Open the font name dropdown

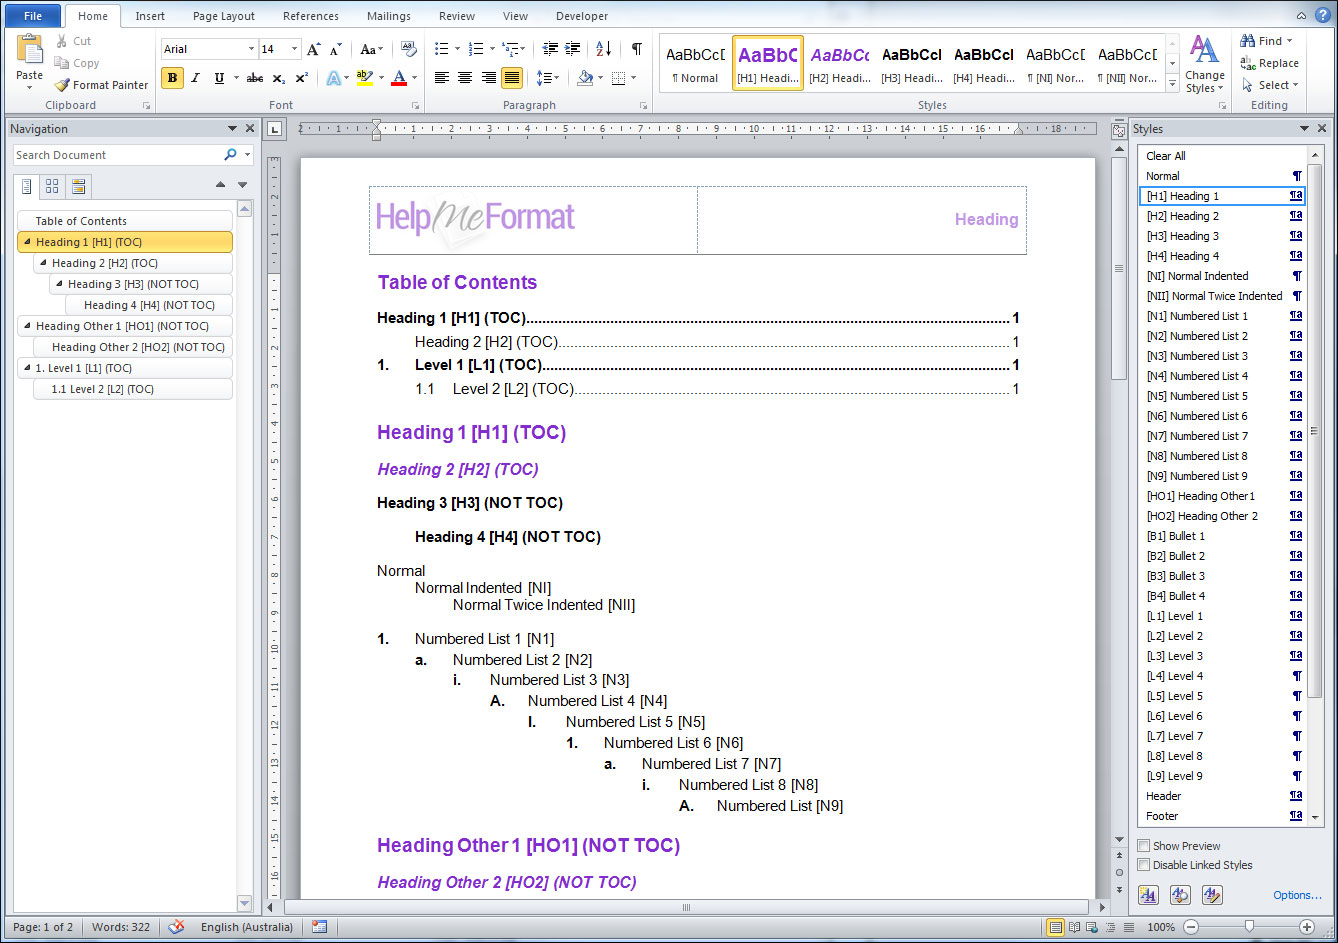coord(251,48)
